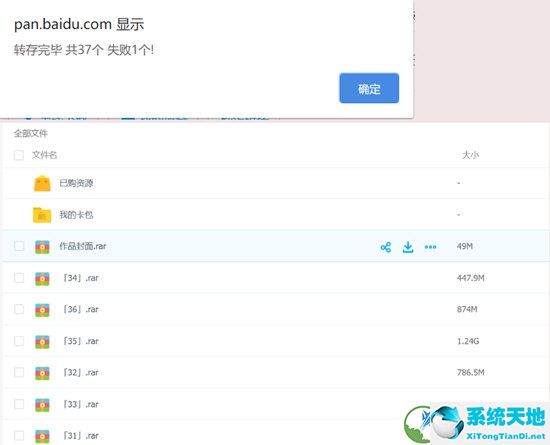The height and width of the screenshot is (445, 550).
Task: Sort by the 大小 column header
Action: pos(470,155)
